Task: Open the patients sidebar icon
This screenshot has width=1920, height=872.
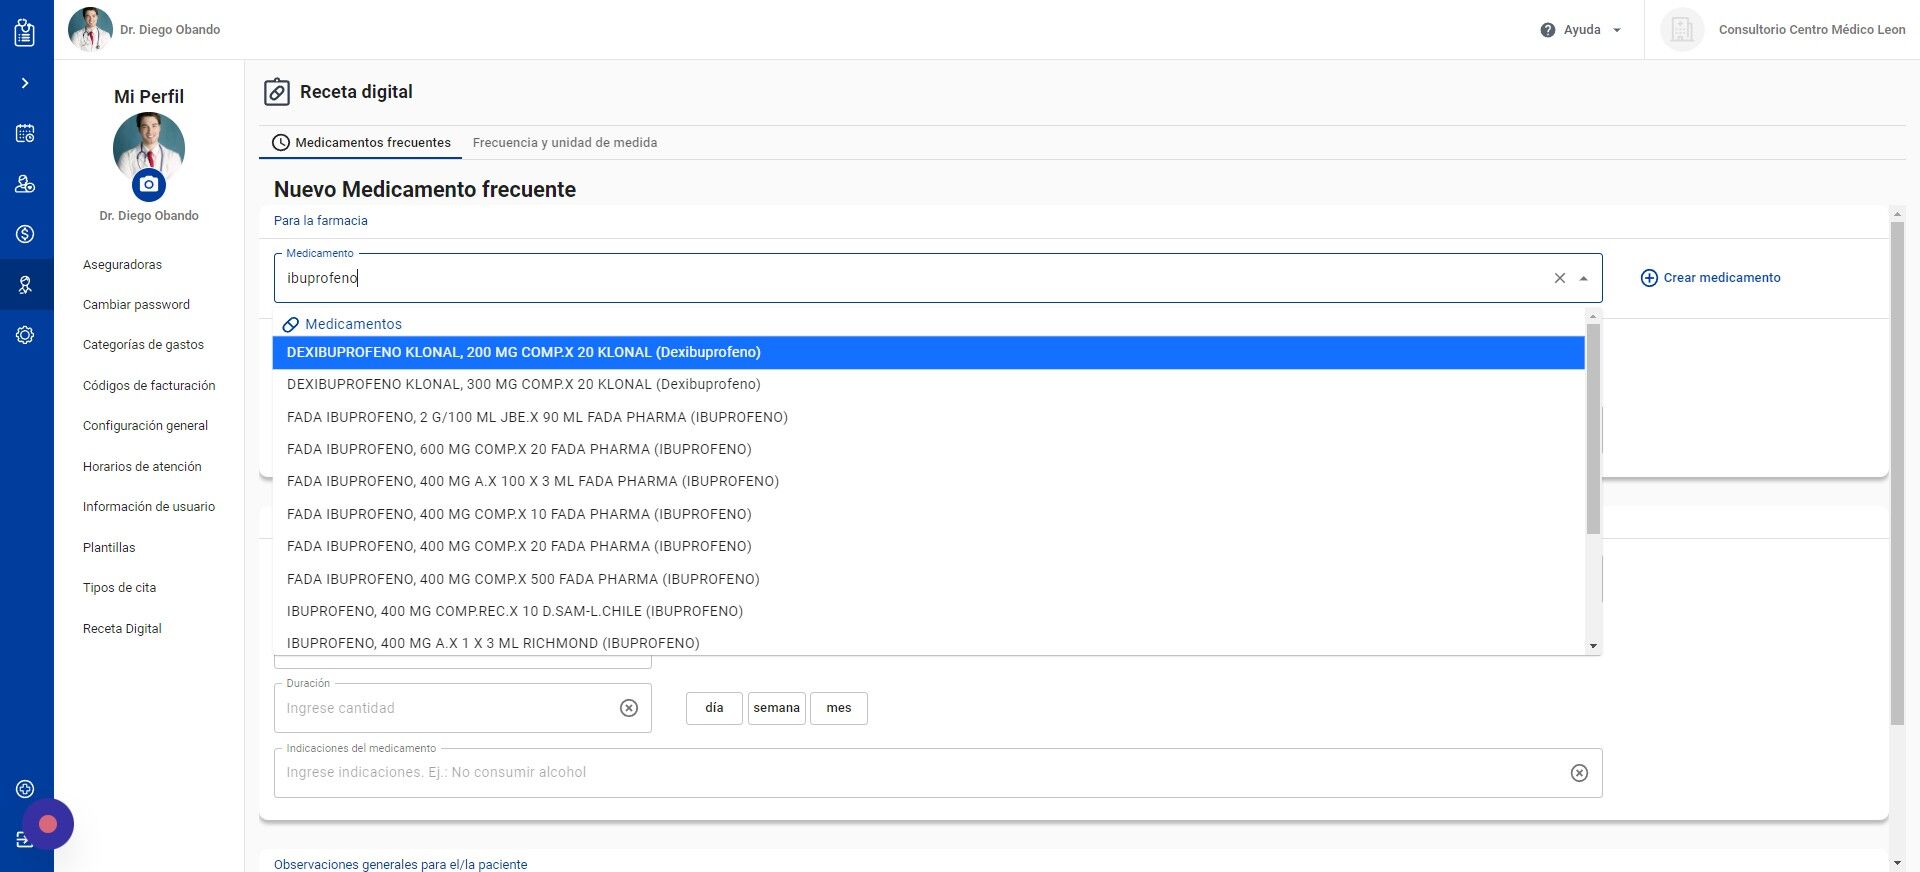Action: (x=25, y=184)
